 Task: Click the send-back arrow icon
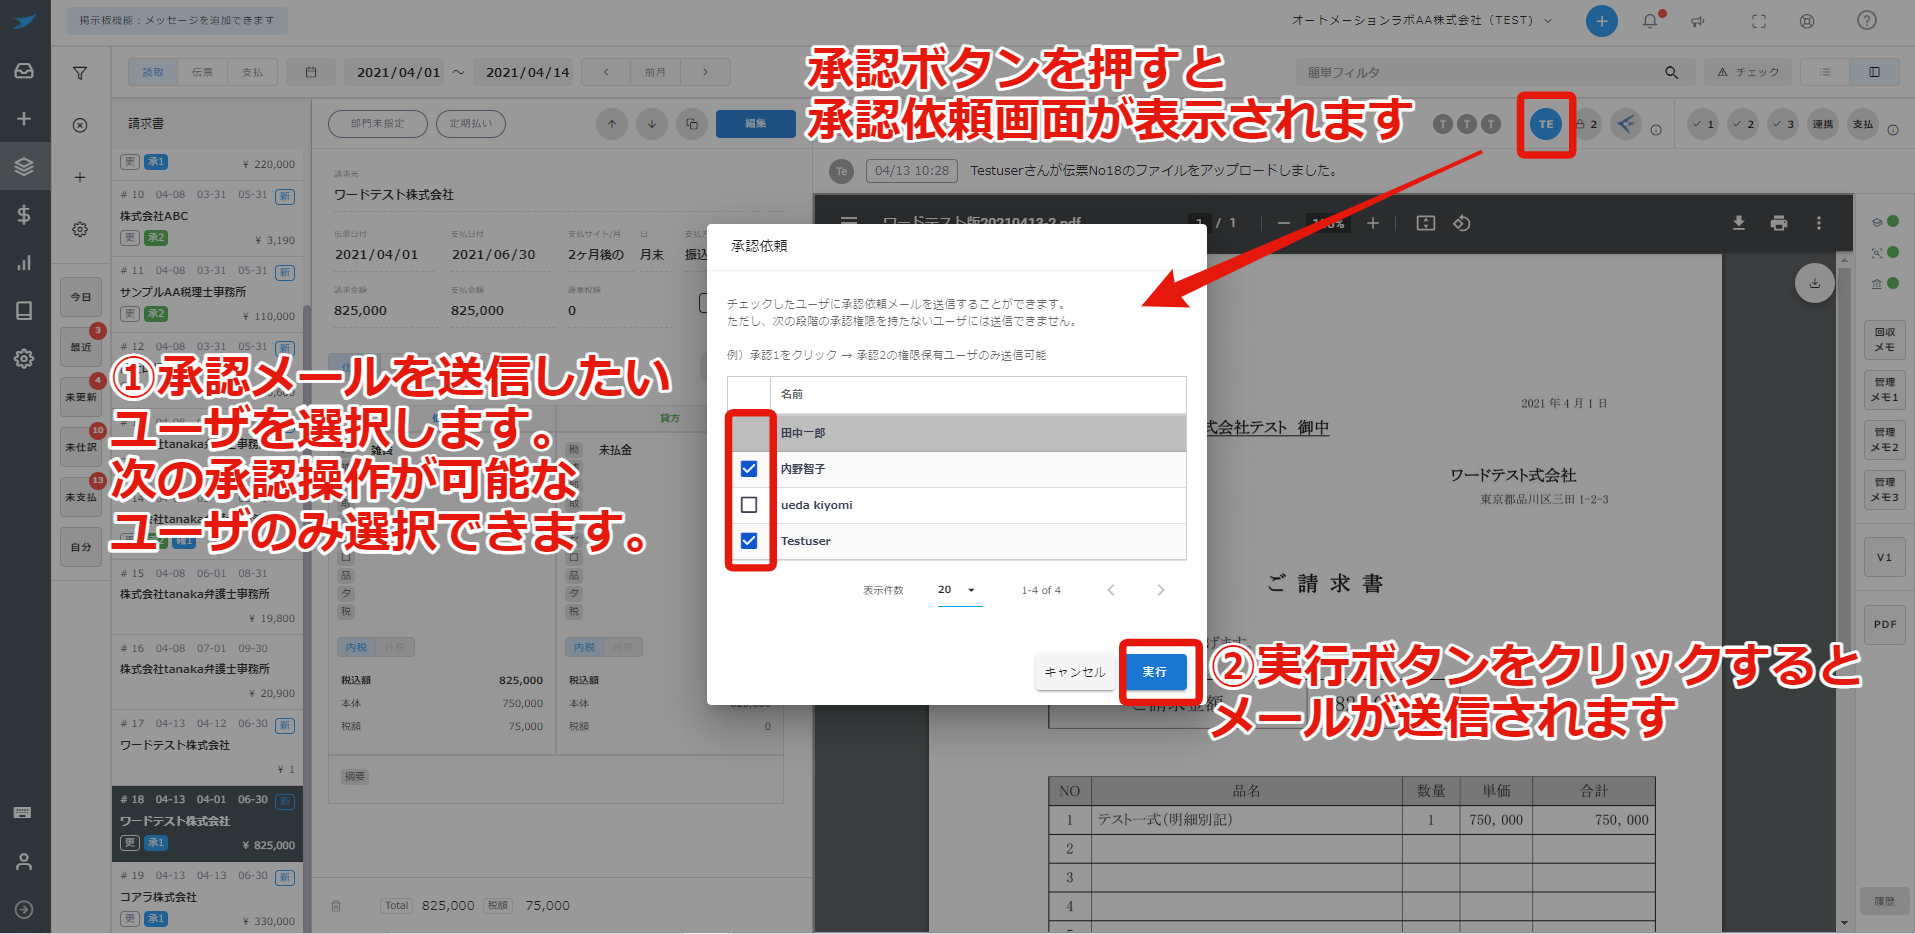1627,124
